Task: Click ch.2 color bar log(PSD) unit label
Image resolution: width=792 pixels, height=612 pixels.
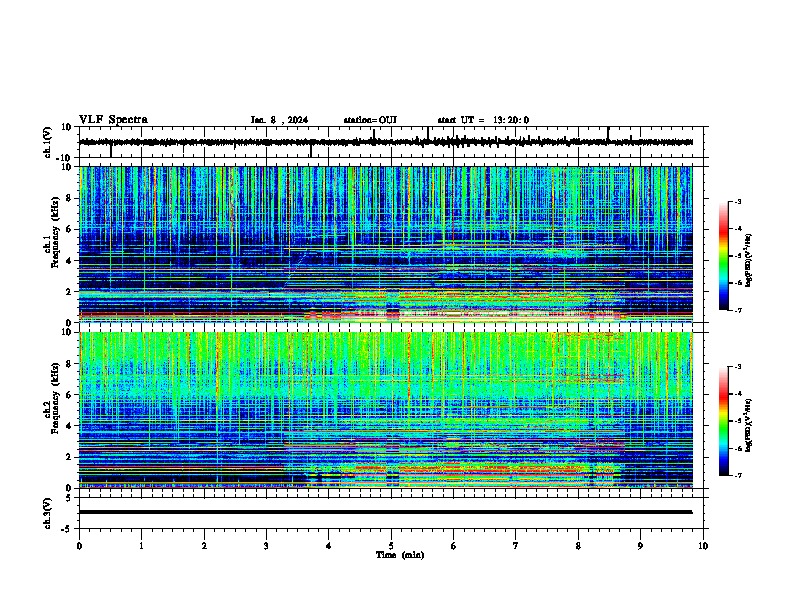Action: coord(749,426)
